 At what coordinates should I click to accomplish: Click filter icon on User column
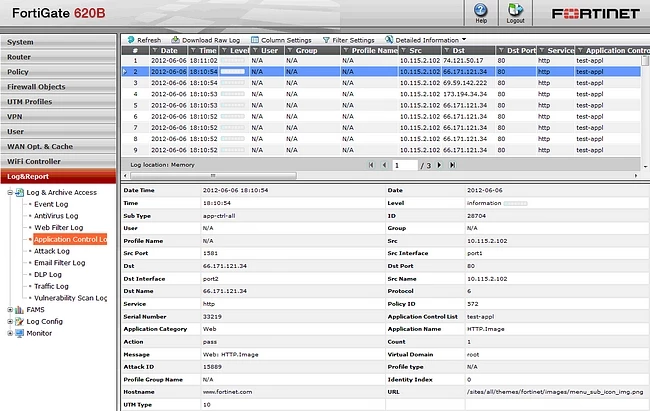tap(255, 50)
